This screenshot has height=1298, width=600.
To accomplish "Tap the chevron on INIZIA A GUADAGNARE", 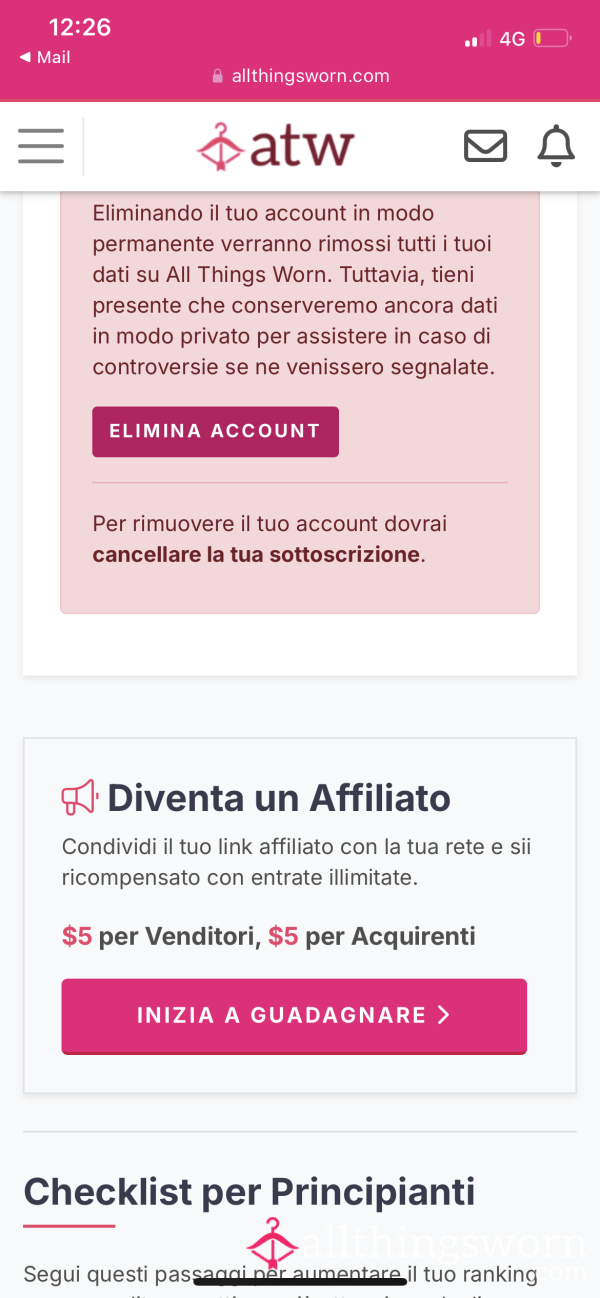I will coord(445,1015).
